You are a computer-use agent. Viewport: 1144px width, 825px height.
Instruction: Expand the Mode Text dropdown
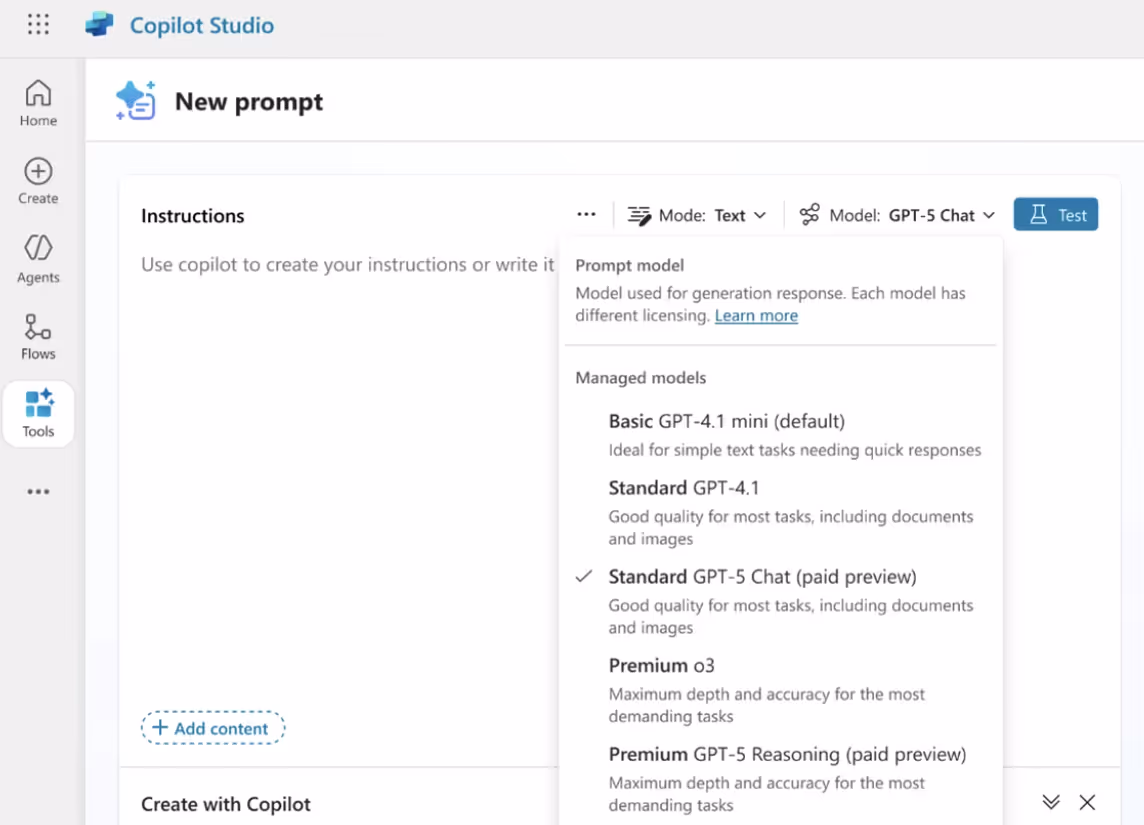point(697,215)
